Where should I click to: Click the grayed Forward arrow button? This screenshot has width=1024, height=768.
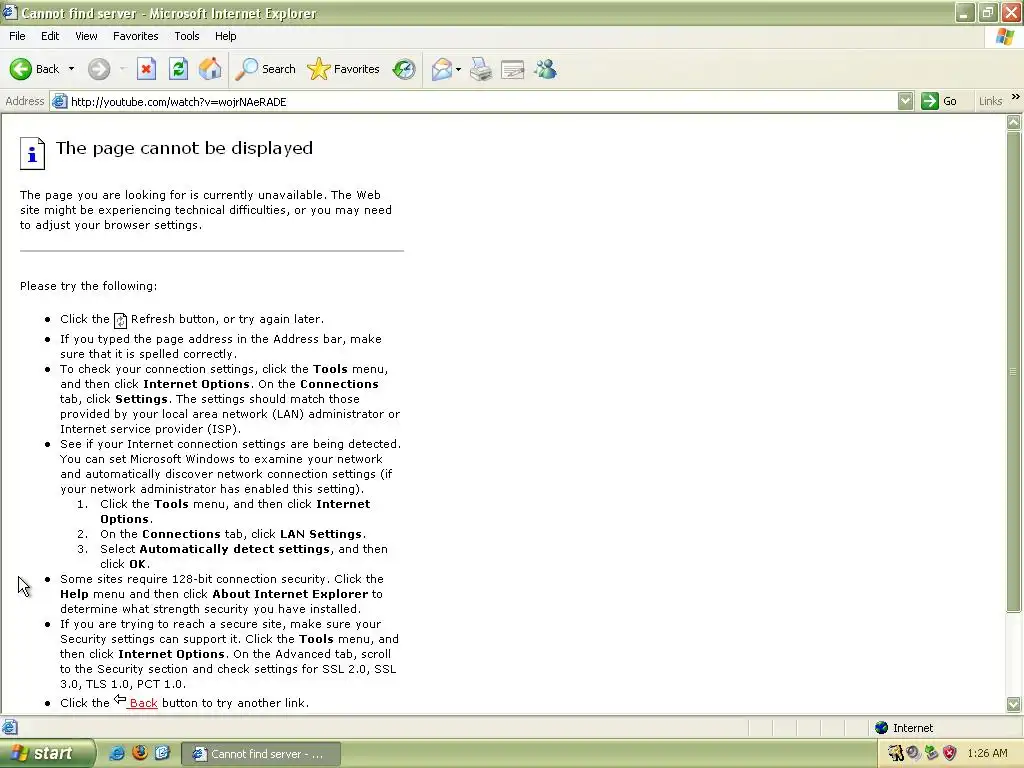point(99,69)
